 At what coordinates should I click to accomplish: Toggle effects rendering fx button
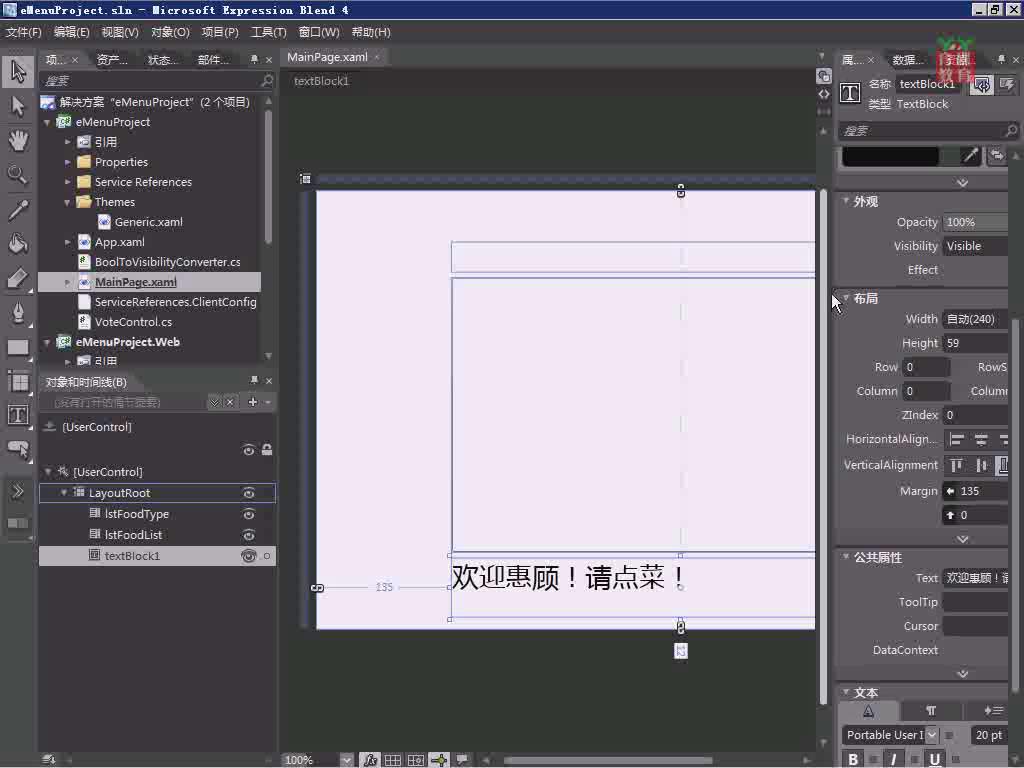(x=370, y=760)
